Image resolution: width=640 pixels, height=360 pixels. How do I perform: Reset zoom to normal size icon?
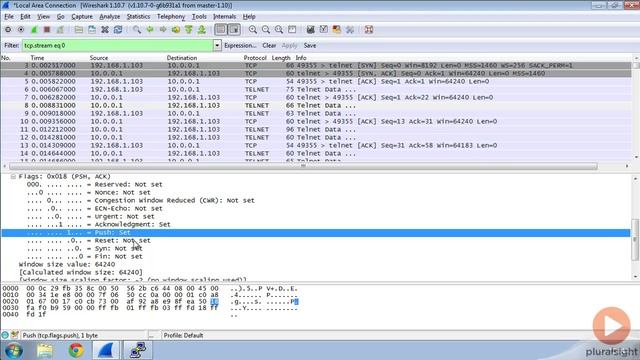coord(279,29)
